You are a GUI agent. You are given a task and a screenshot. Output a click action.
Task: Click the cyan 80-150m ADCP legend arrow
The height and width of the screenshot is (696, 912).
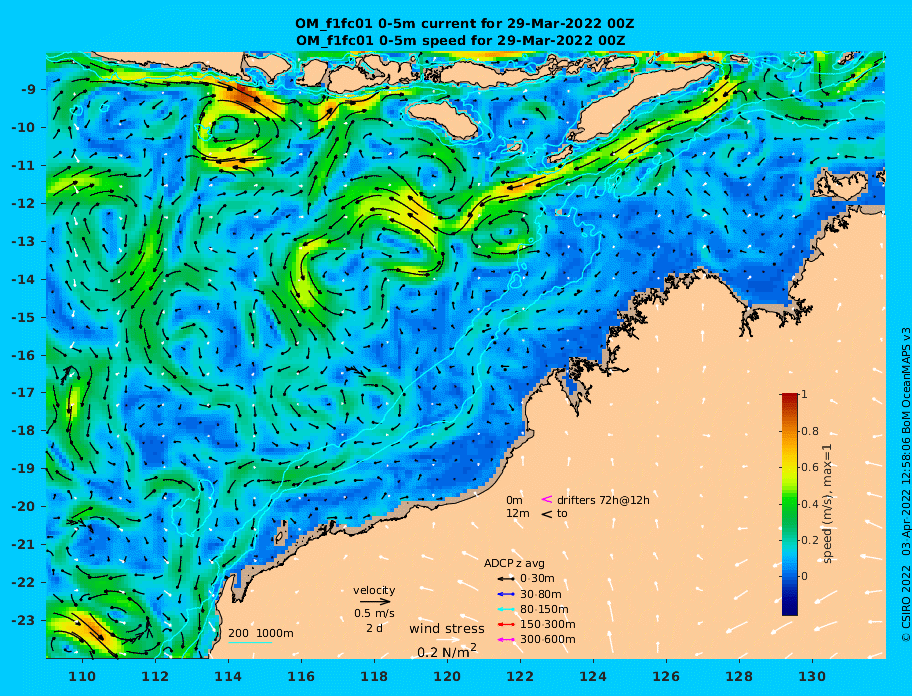pos(506,609)
